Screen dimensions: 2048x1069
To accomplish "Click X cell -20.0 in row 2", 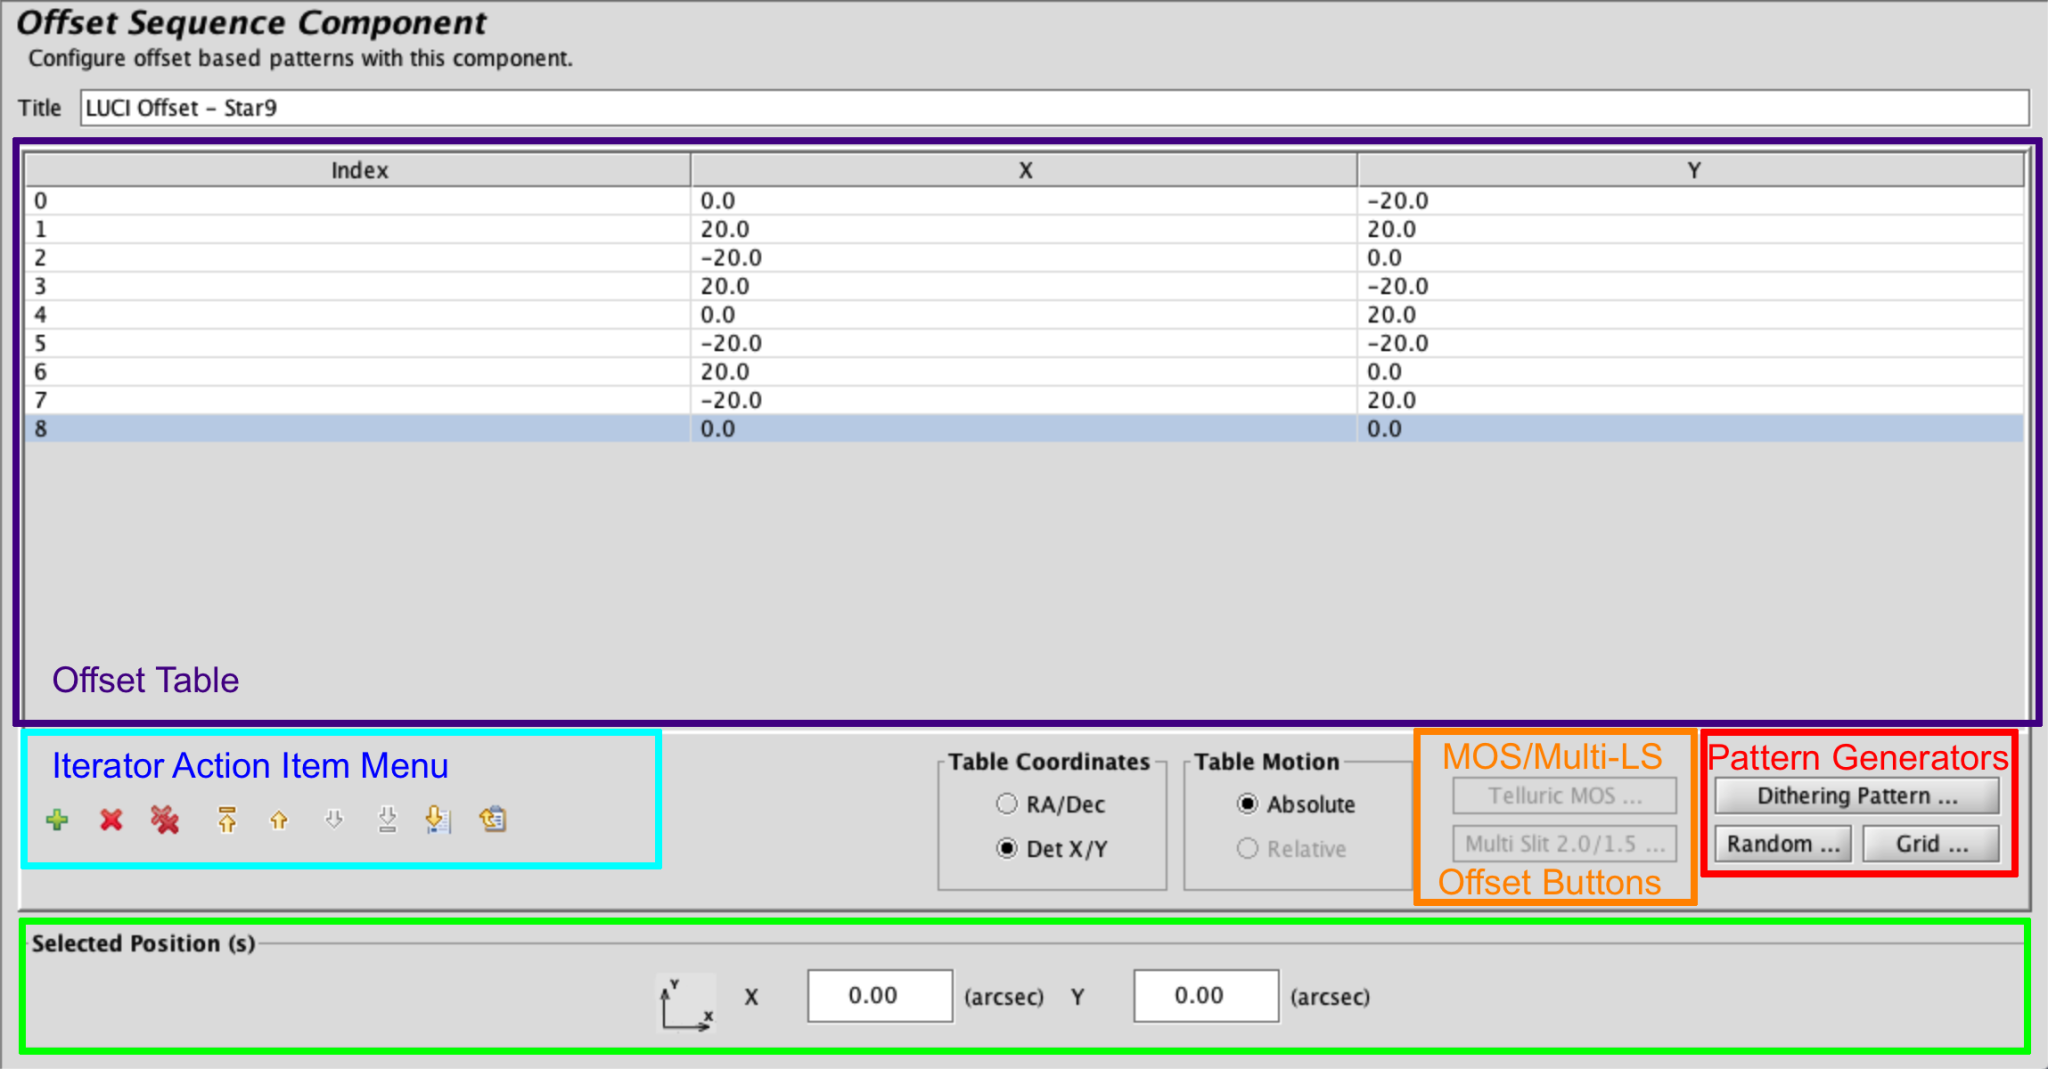I will [1024, 258].
